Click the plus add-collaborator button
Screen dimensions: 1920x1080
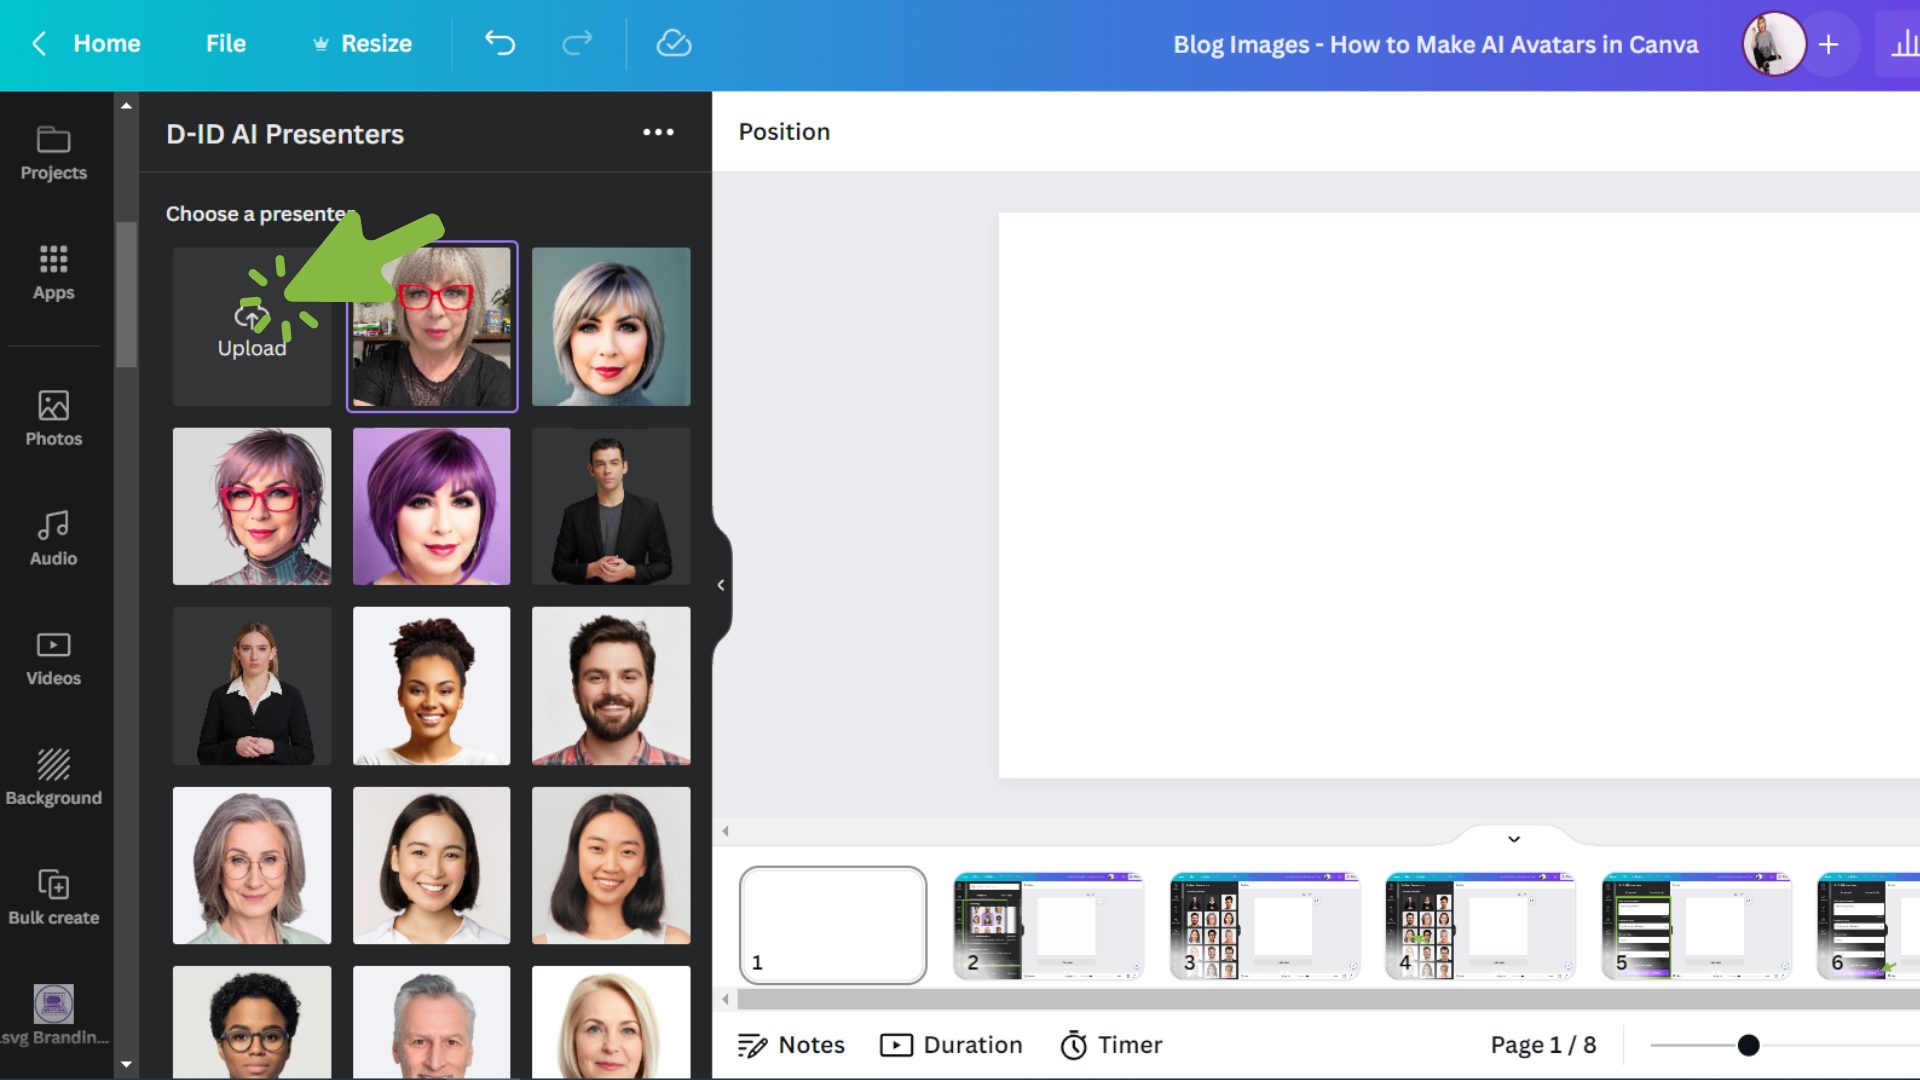pos(1828,44)
